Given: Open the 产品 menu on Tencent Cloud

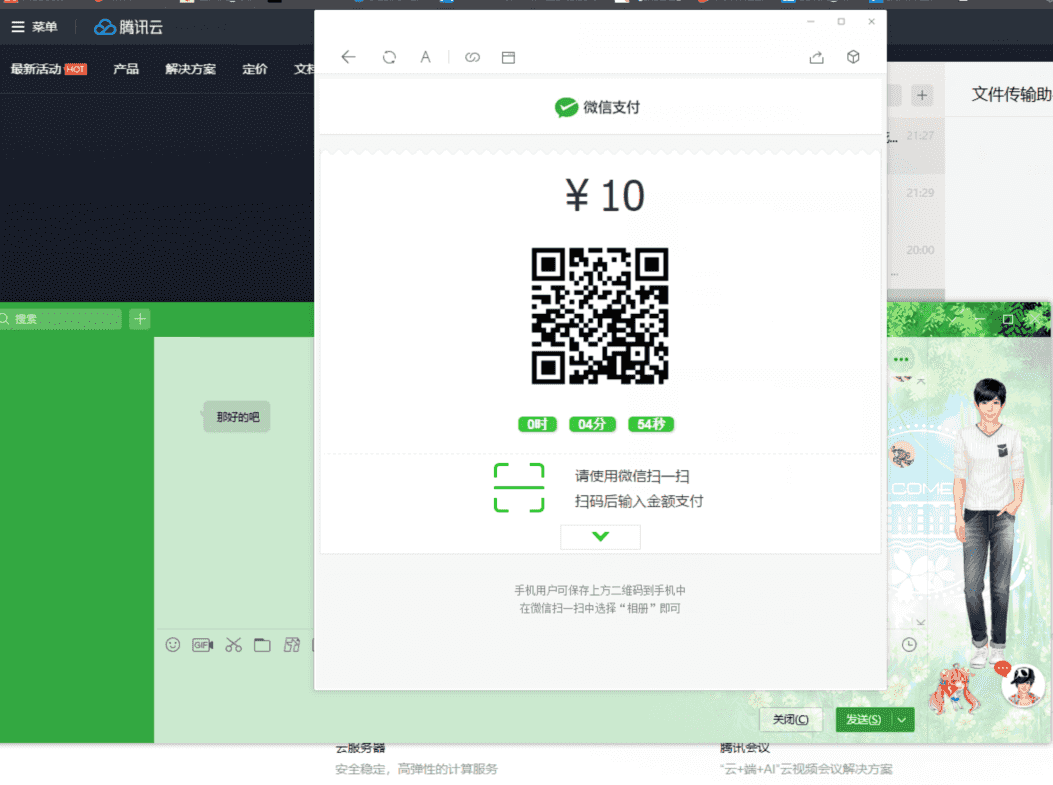Looking at the screenshot, I should coord(126,68).
